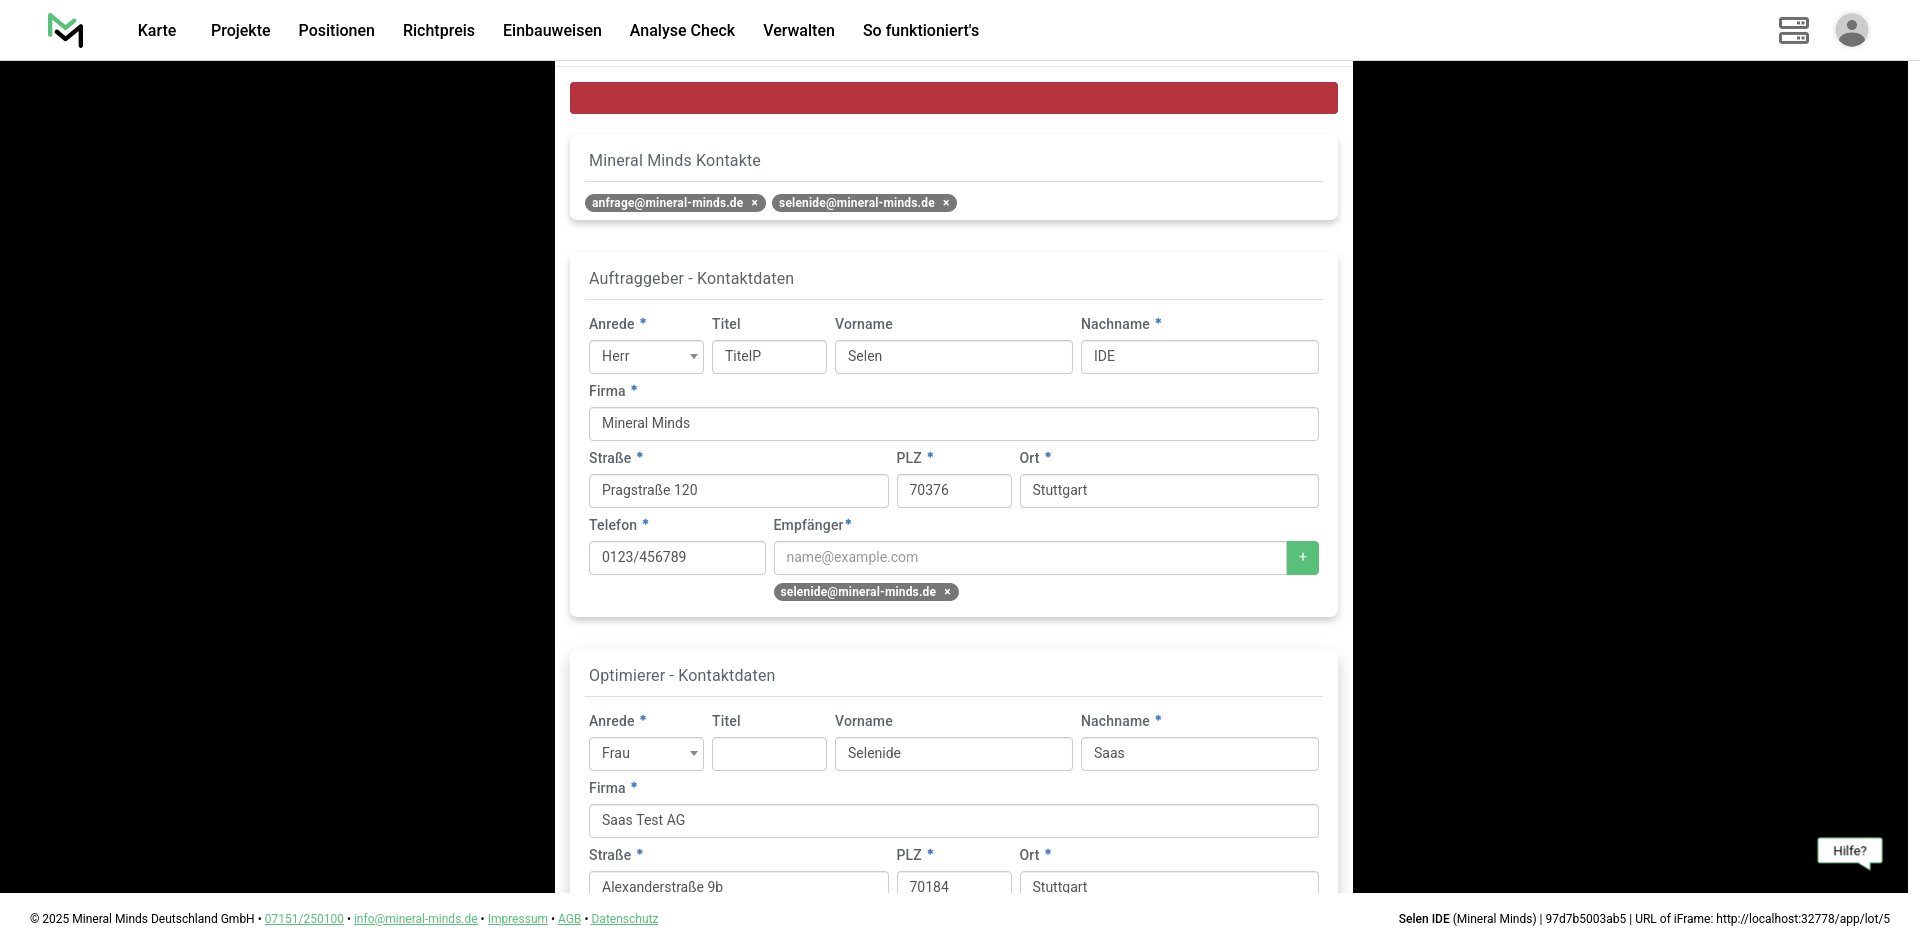Open the Karte menu item
1920x943 pixels.
[x=157, y=31]
